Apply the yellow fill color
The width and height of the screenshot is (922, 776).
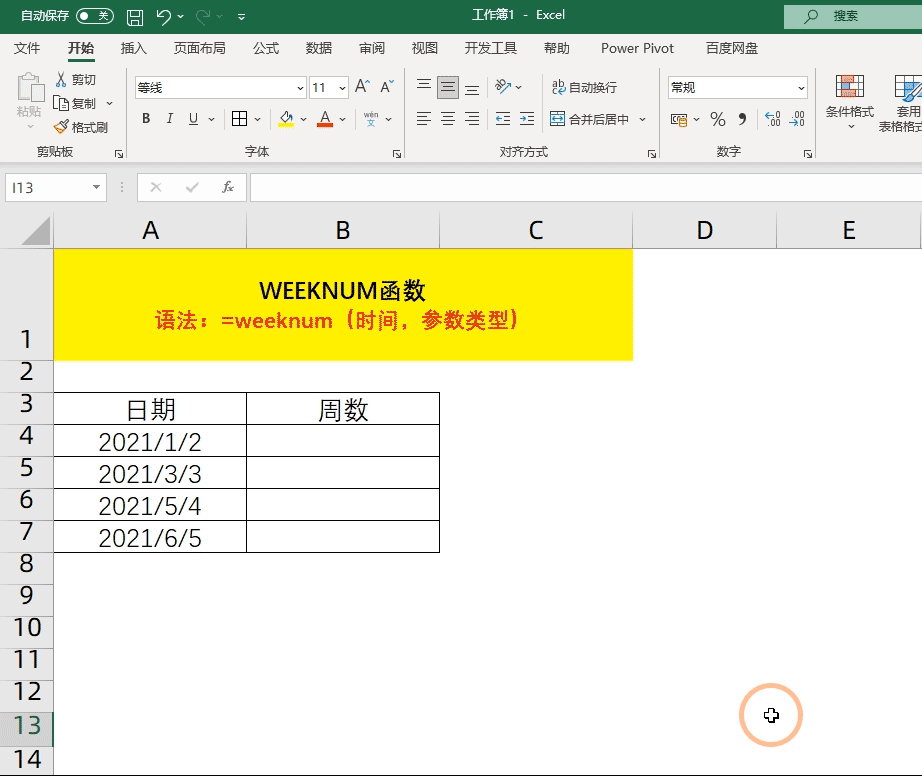coord(286,119)
